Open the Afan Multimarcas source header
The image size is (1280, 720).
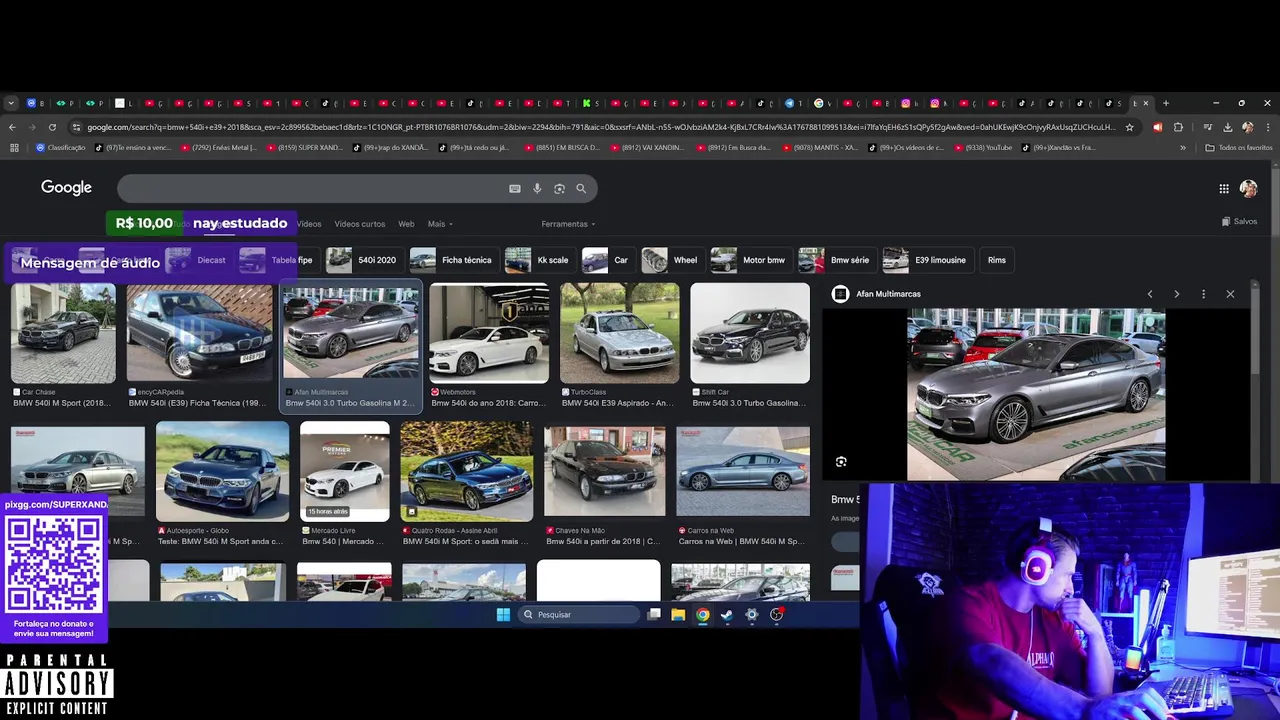click(877, 294)
